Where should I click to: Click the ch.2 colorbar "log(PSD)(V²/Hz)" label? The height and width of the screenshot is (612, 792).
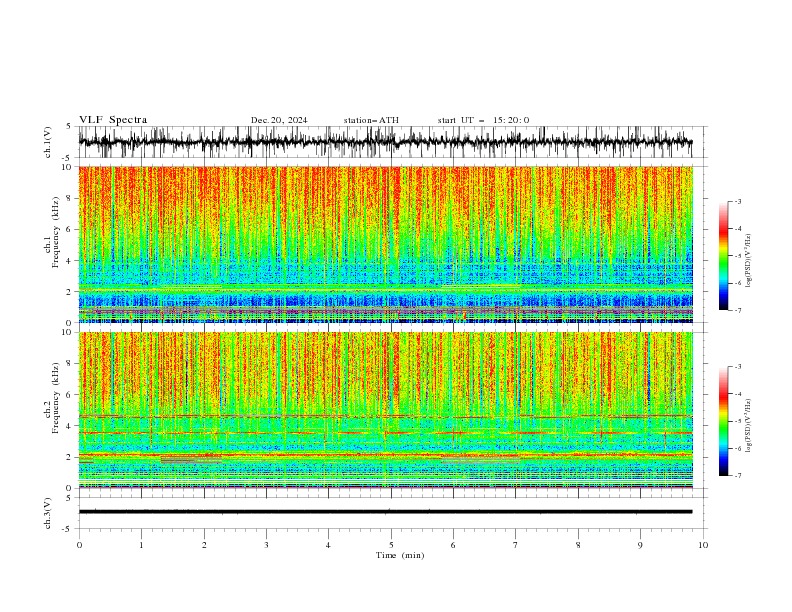[749, 426]
